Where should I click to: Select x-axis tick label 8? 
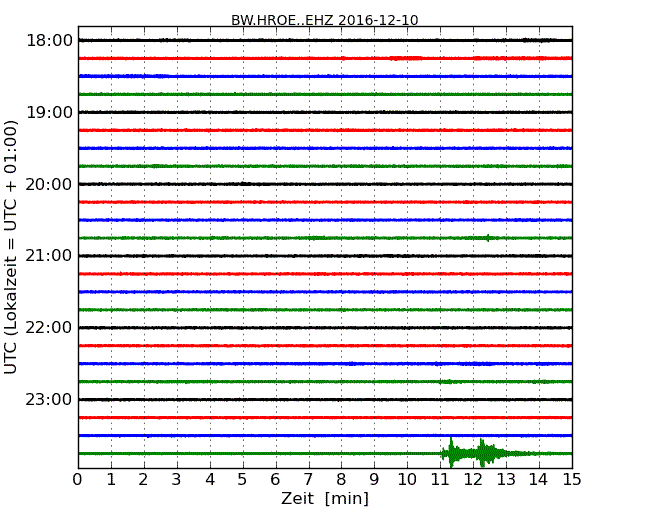341,479
